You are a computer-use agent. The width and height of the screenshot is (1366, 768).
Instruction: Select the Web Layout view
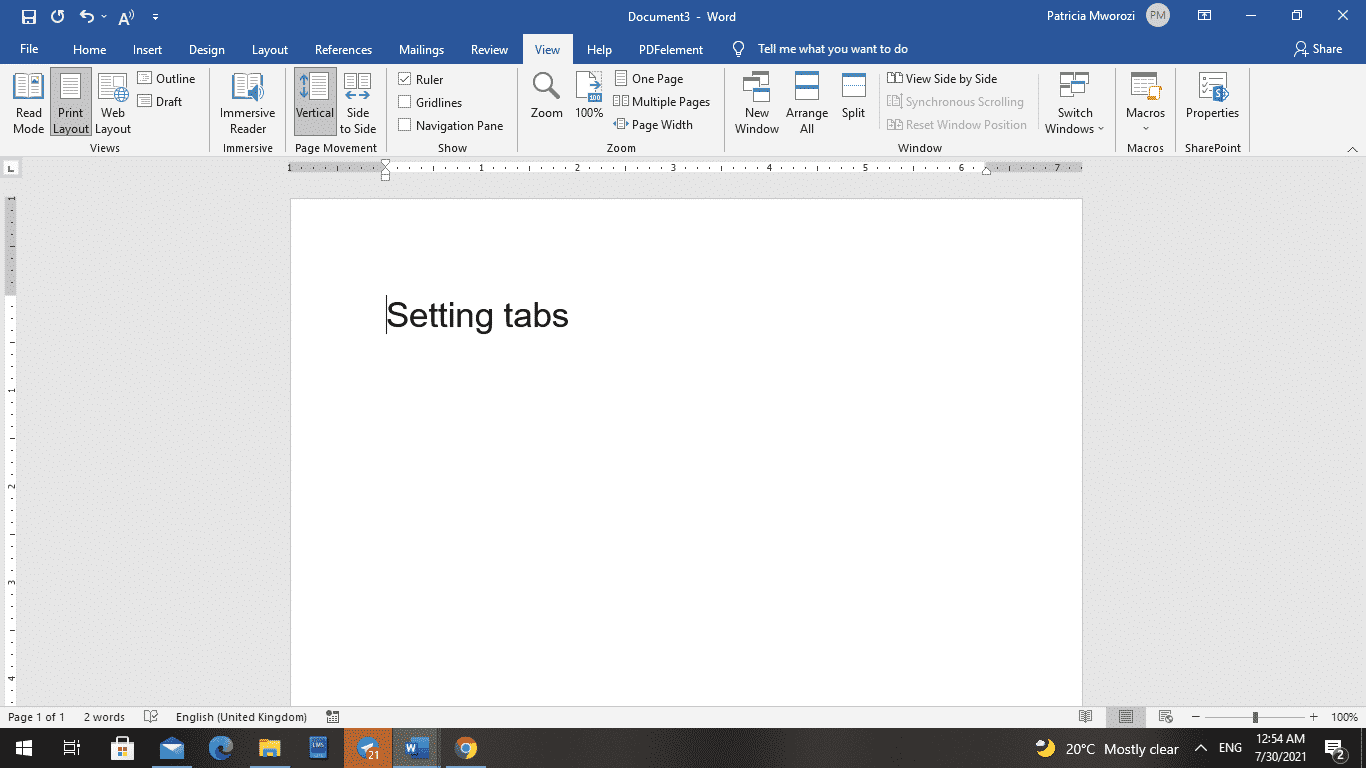[x=112, y=101]
